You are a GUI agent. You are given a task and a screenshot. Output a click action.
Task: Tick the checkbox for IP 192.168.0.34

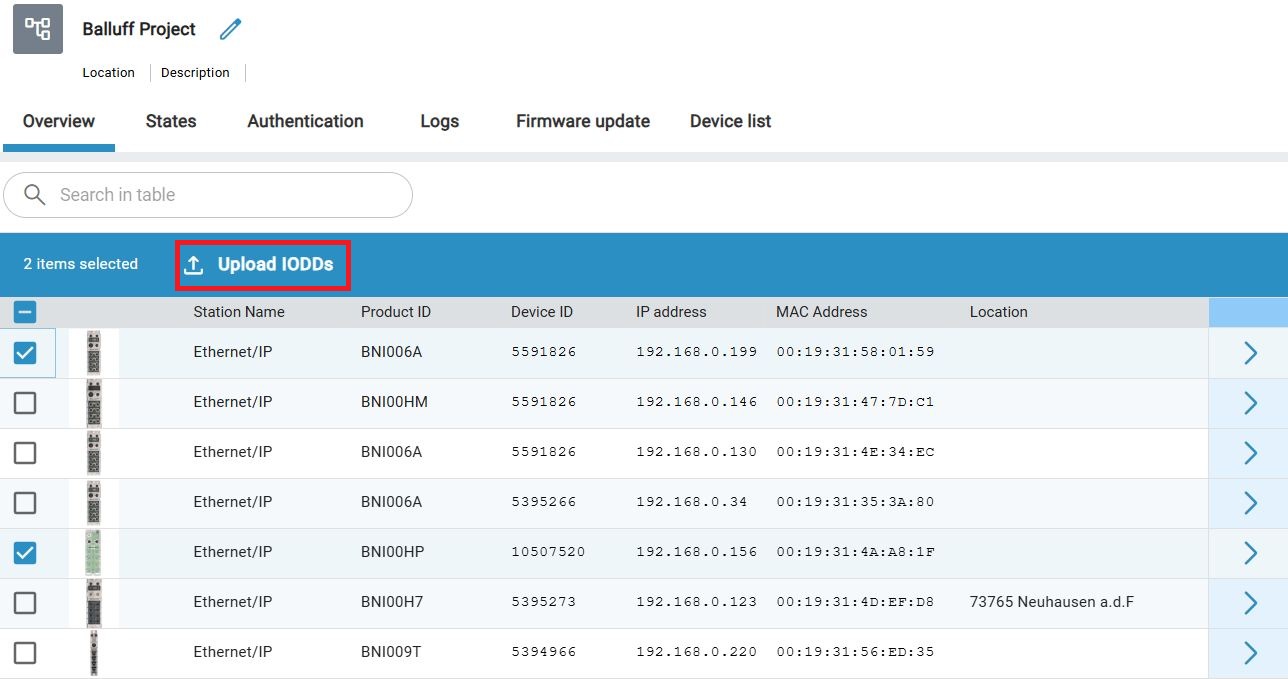pos(25,503)
